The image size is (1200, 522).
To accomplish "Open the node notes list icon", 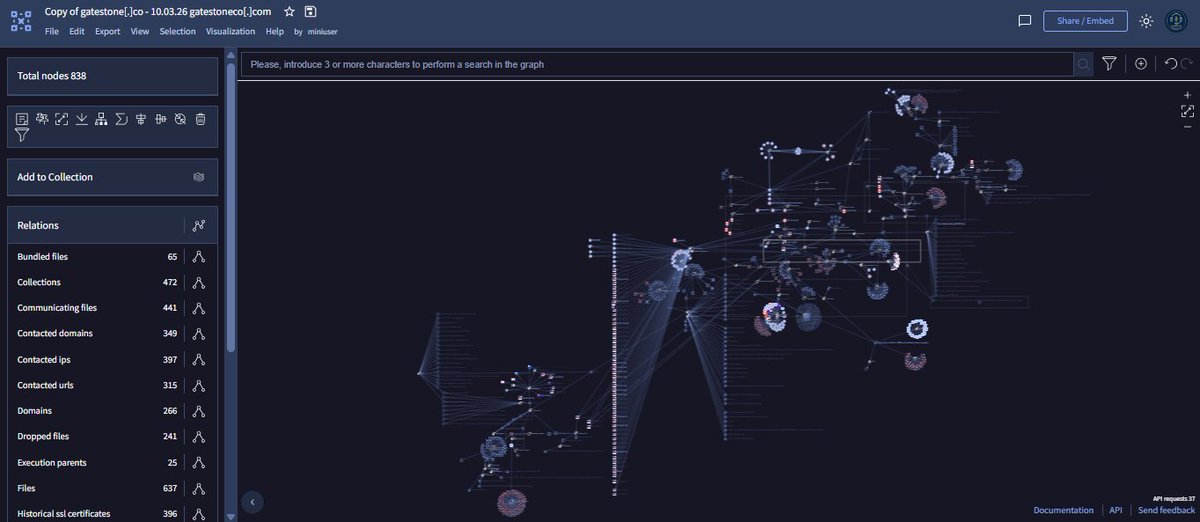I will pyautogui.click(x=22, y=119).
